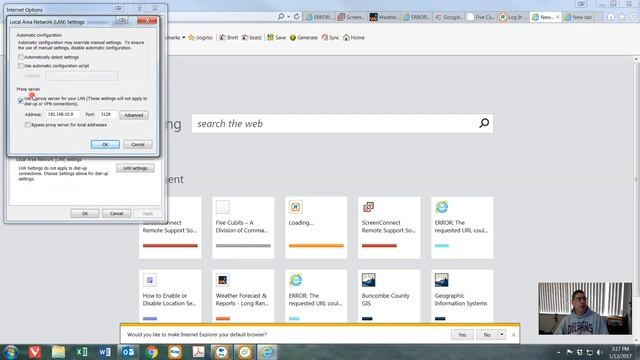Launch Vivaldi from the taskbar
This screenshot has height=360, width=640.
point(35,352)
